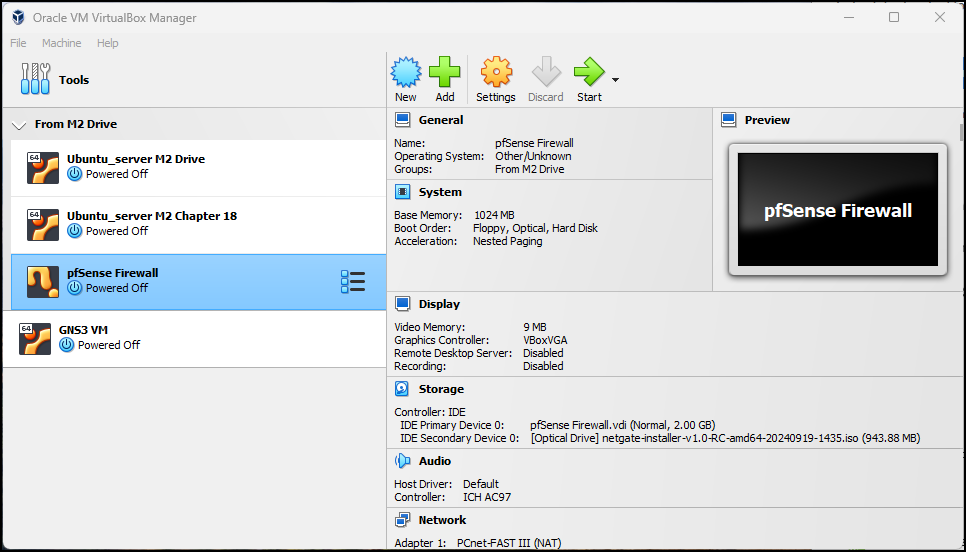
Task: Click the Powered Off icon for Ubuntu_server M2 Drive
Action: [x=75, y=174]
